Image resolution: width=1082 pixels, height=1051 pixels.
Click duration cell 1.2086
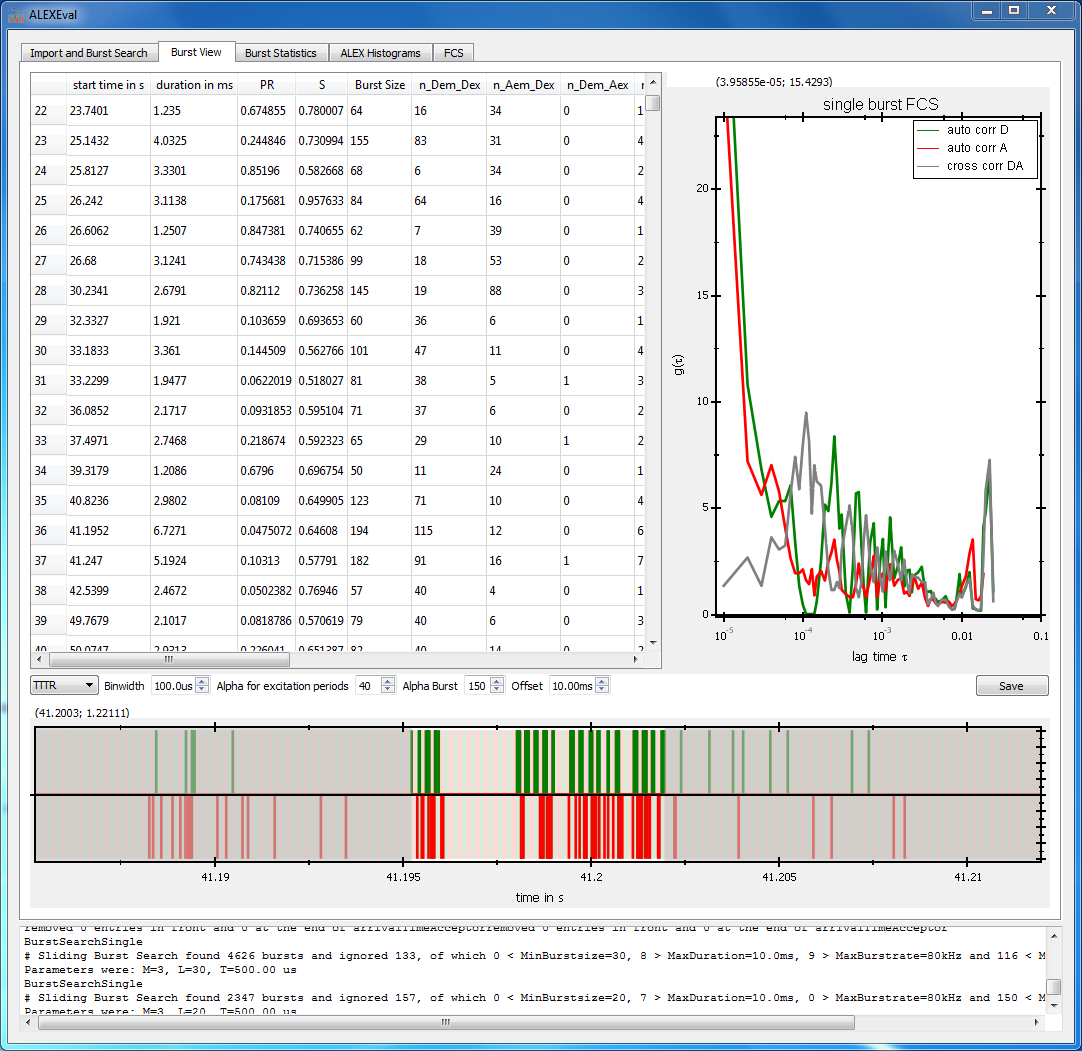pyautogui.click(x=194, y=471)
